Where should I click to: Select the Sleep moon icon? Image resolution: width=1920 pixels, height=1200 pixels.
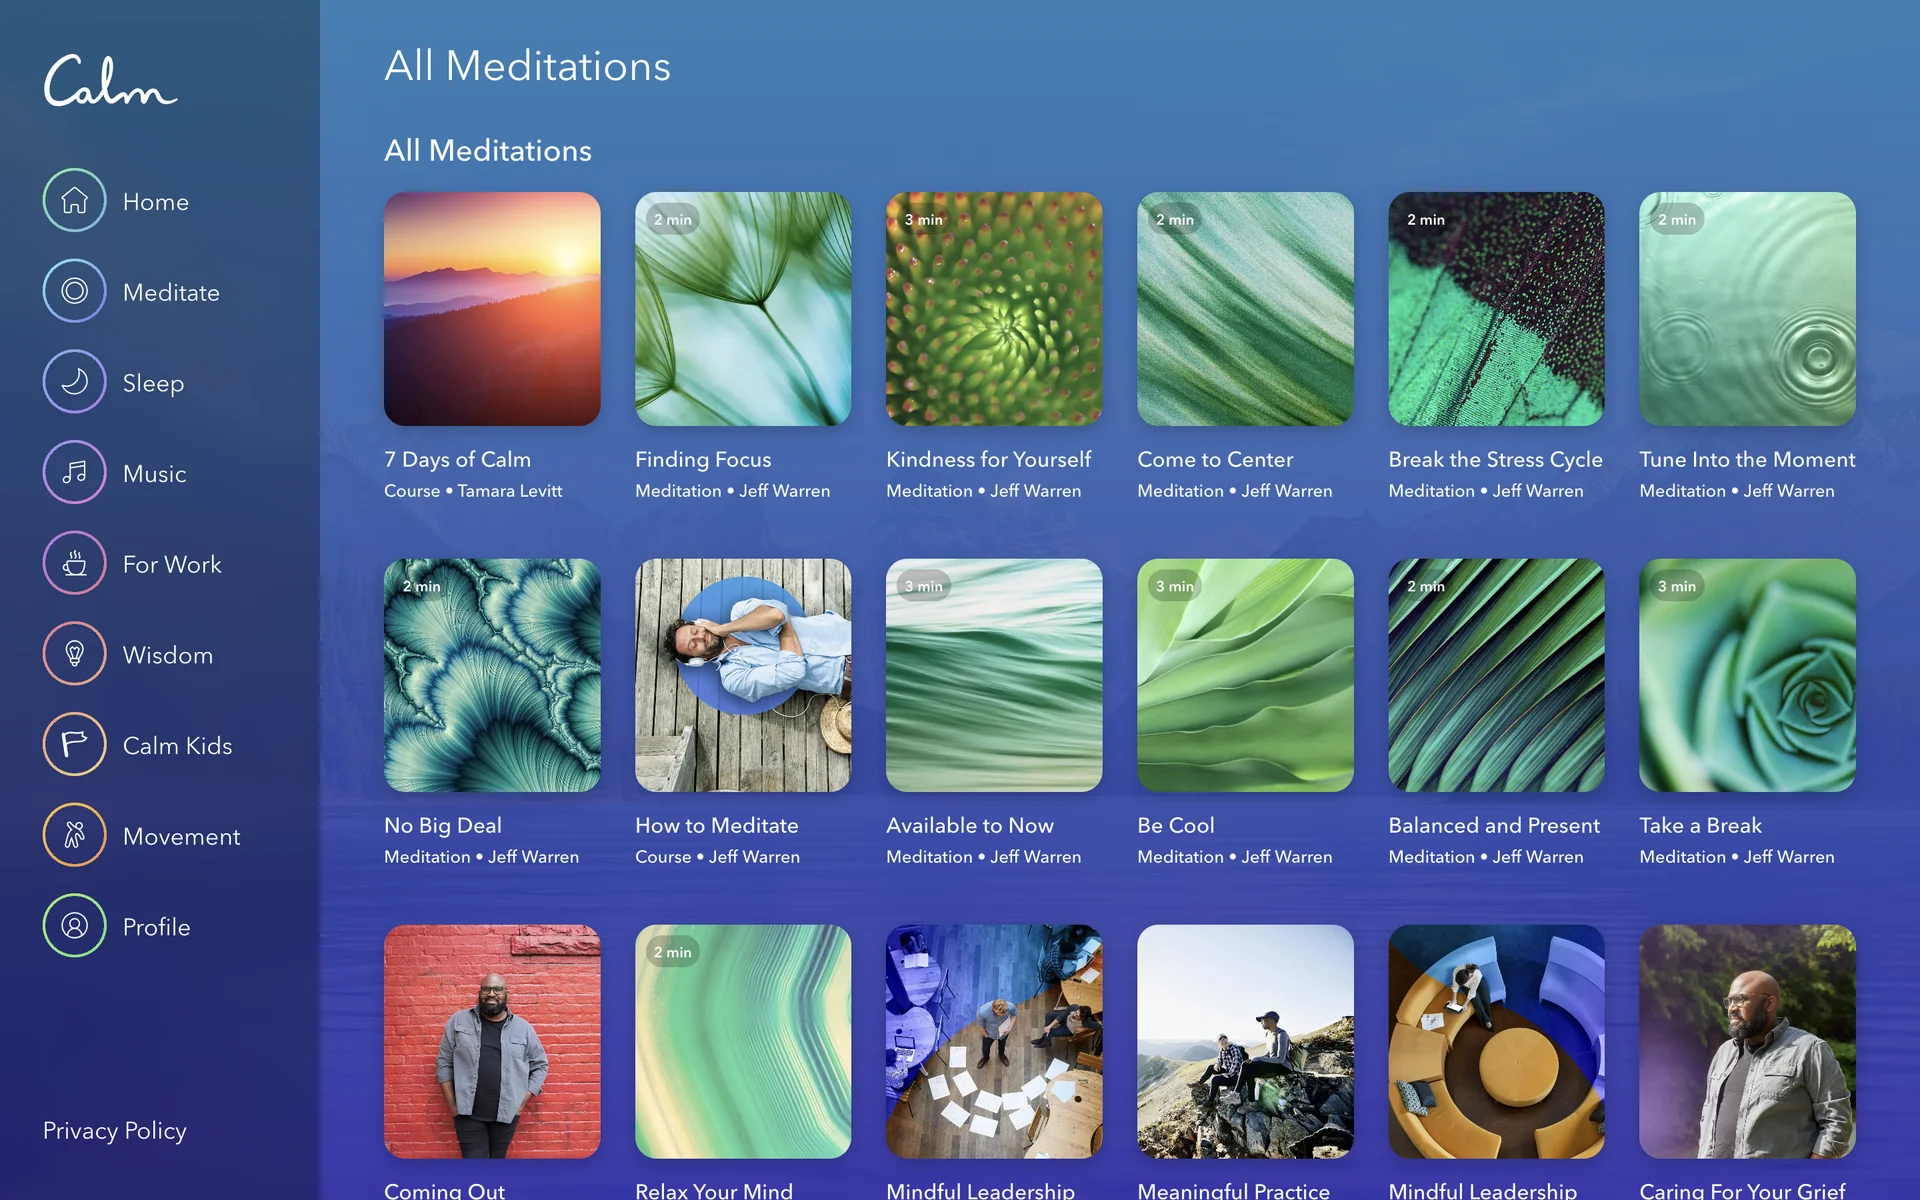click(74, 382)
